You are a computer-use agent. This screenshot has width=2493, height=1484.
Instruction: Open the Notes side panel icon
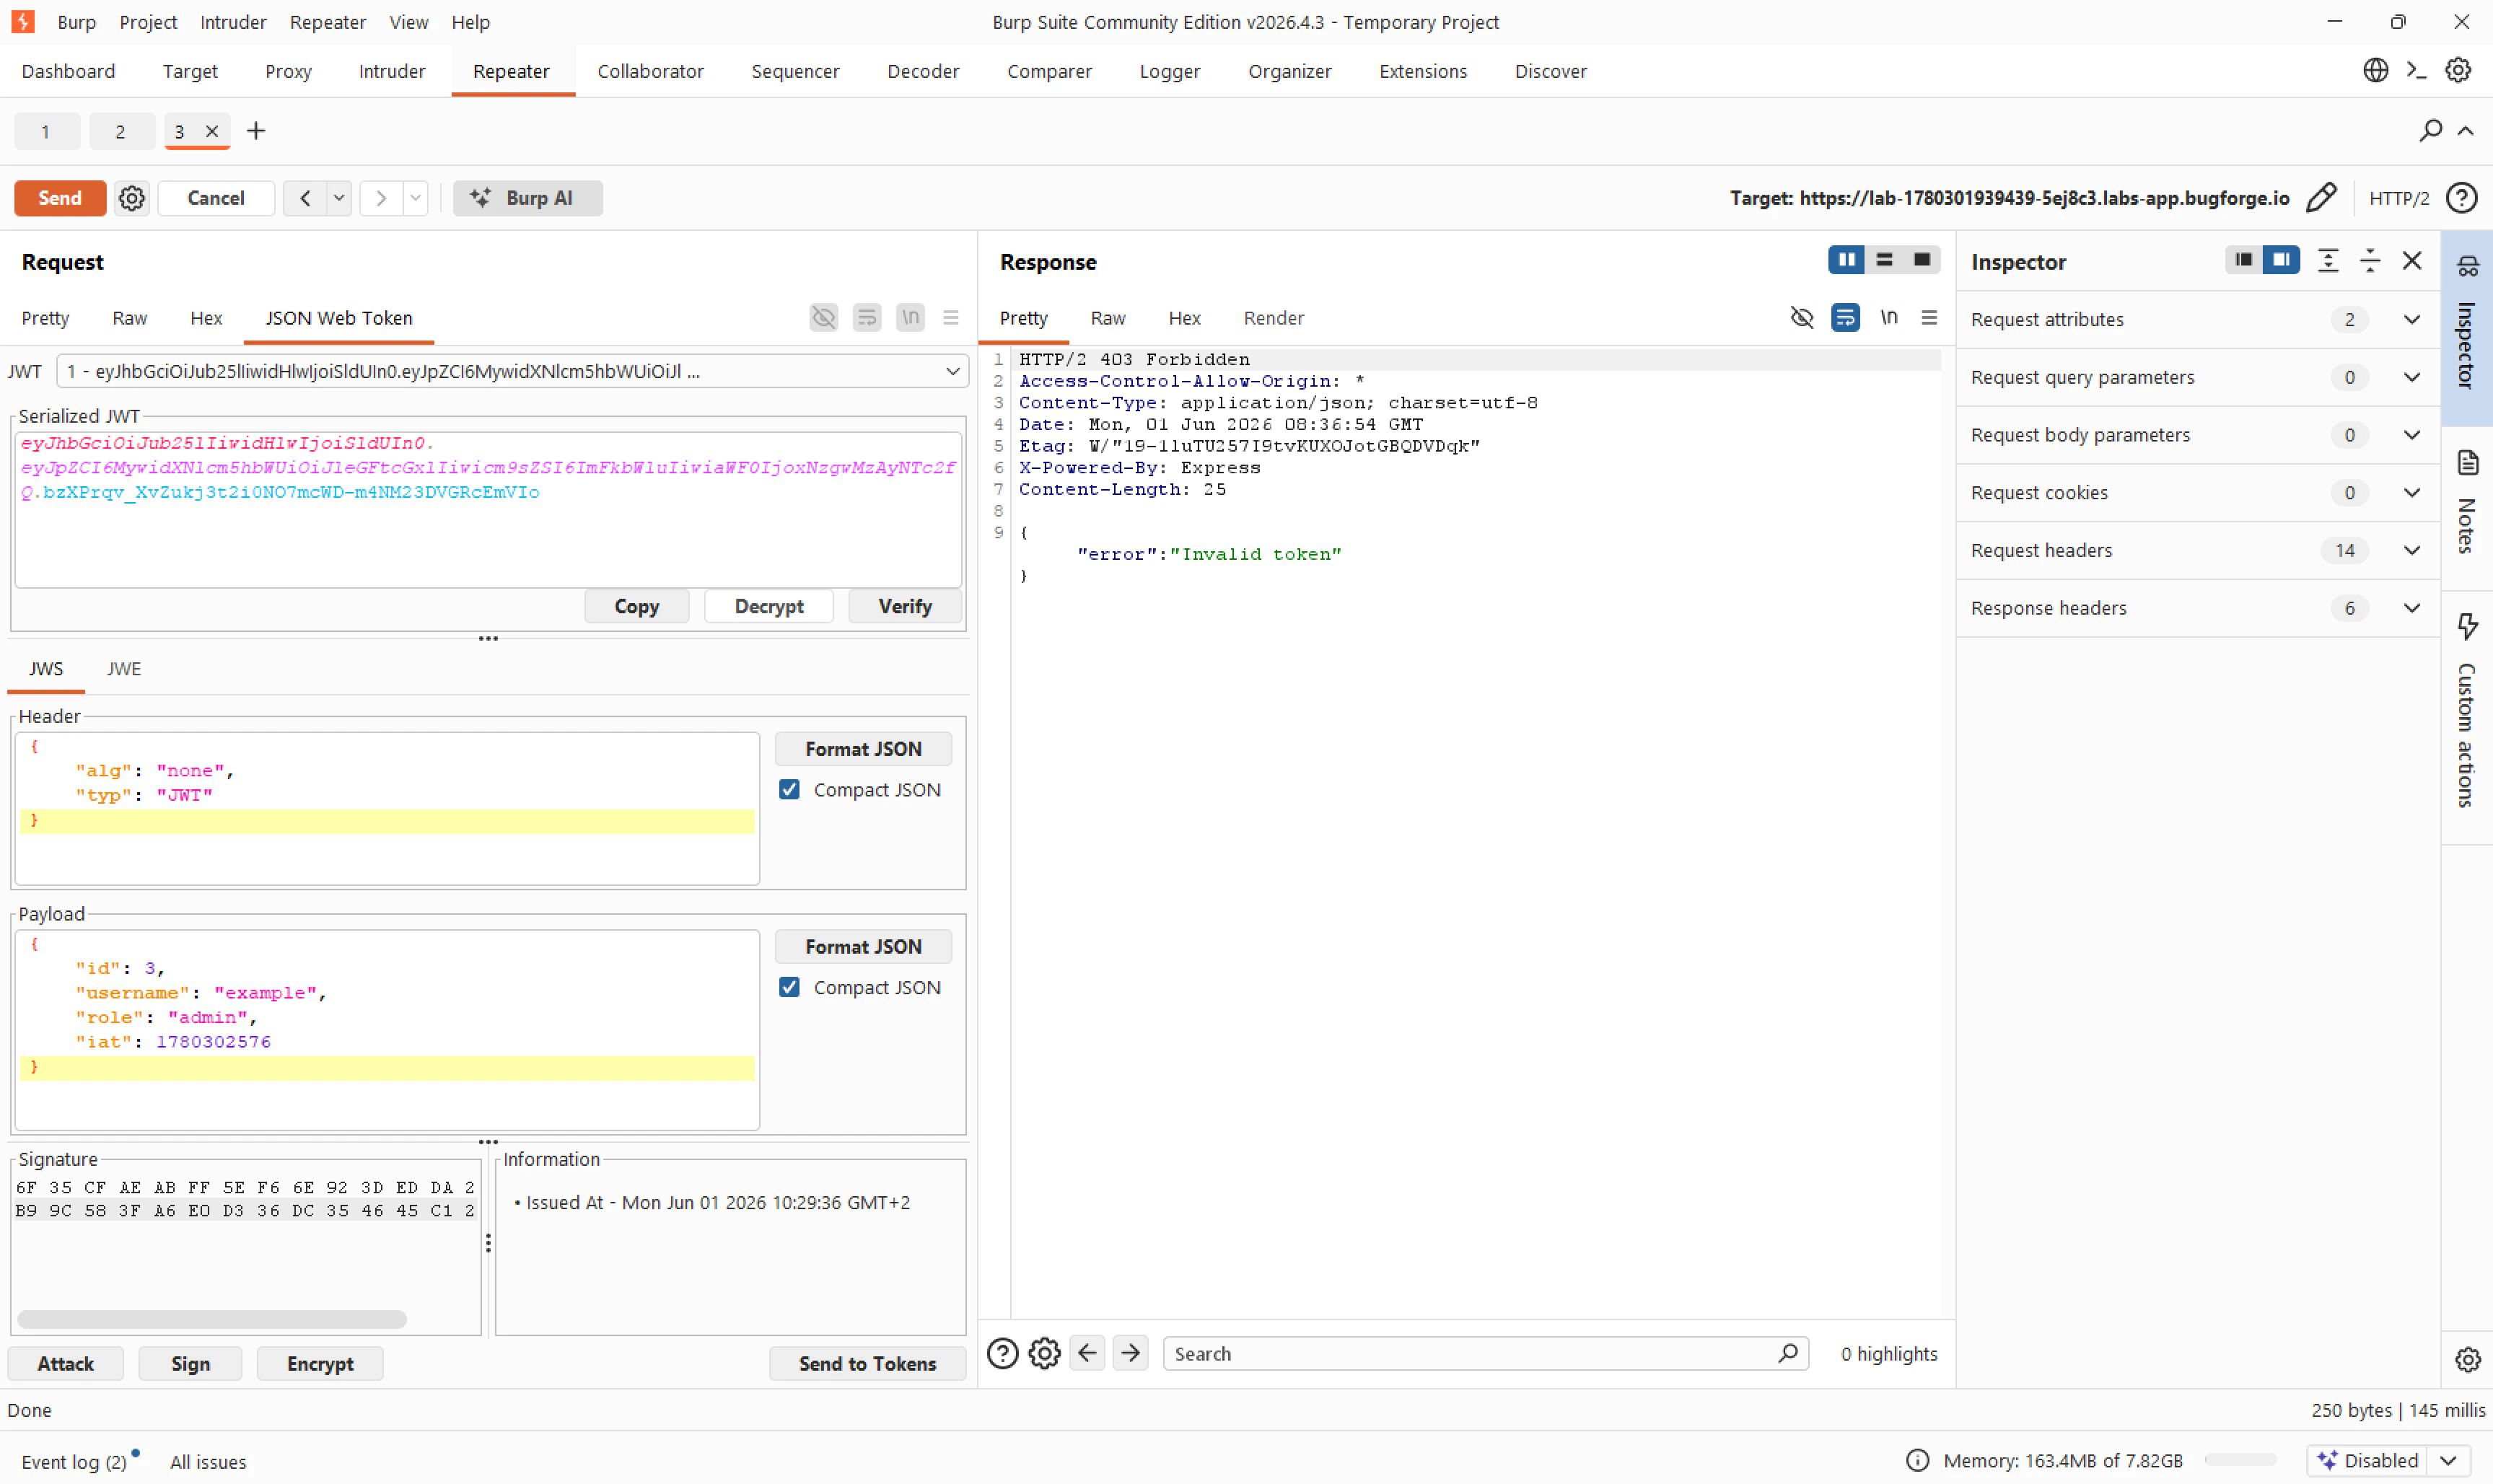click(x=2467, y=463)
